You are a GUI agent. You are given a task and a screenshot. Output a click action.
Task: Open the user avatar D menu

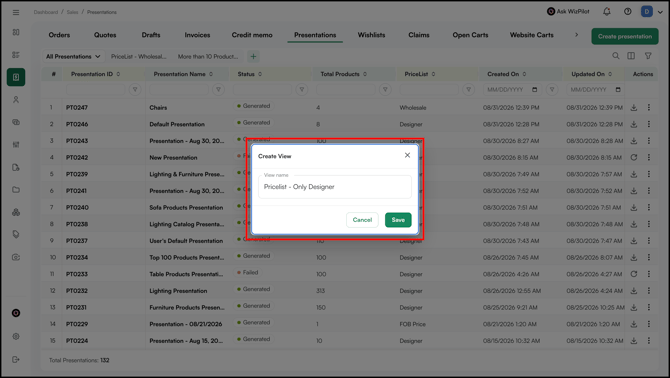click(646, 12)
